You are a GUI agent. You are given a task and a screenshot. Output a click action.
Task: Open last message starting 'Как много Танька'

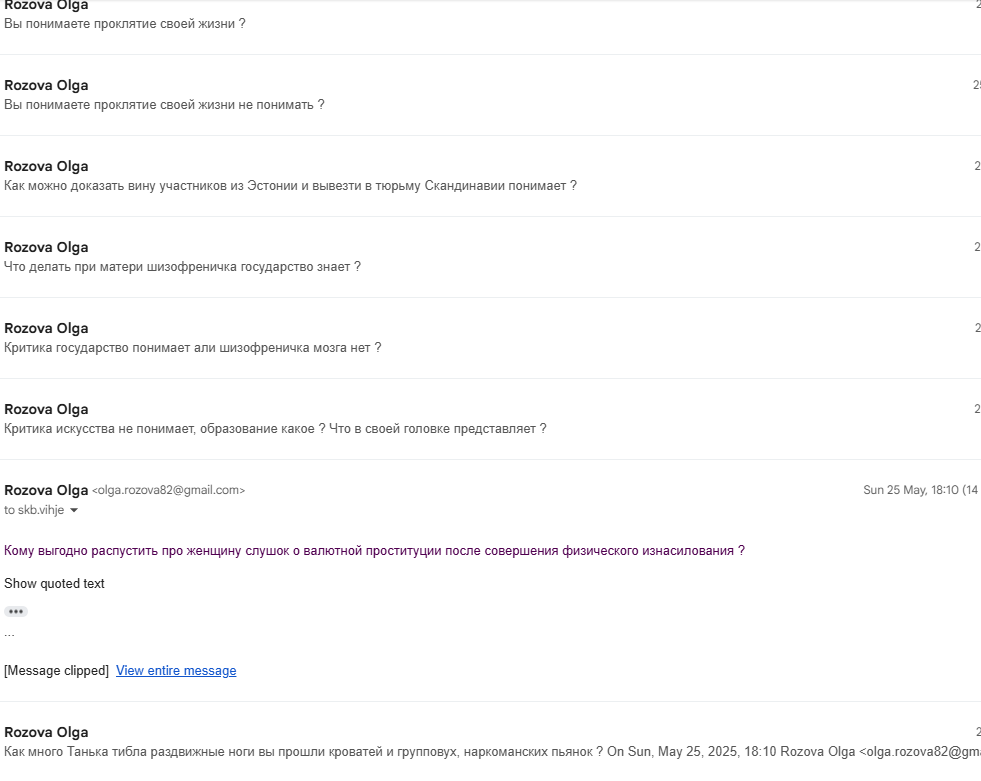coord(490,742)
